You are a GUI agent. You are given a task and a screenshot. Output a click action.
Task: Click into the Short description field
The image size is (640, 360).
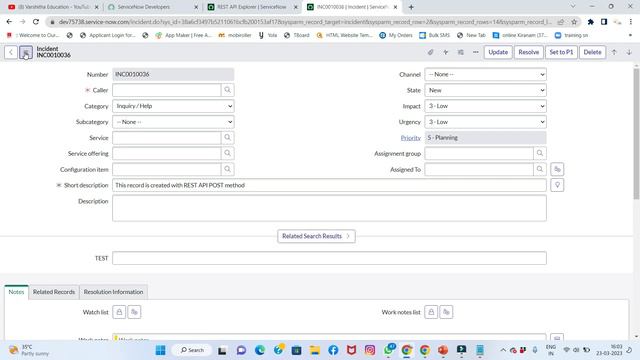[x=329, y=185]
